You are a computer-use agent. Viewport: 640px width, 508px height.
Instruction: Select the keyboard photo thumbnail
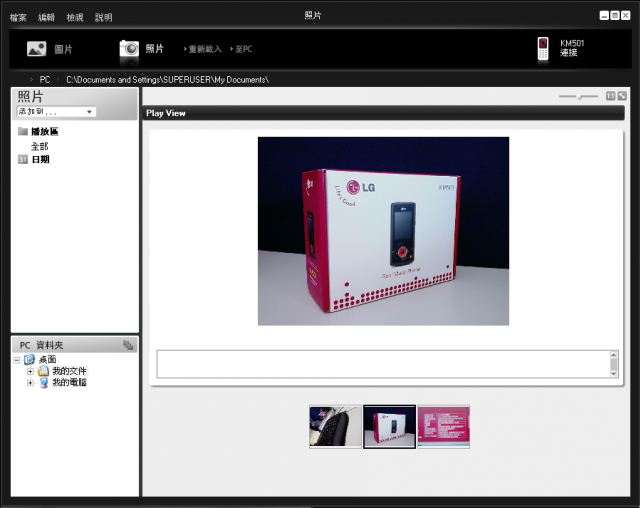click(335, 426)
